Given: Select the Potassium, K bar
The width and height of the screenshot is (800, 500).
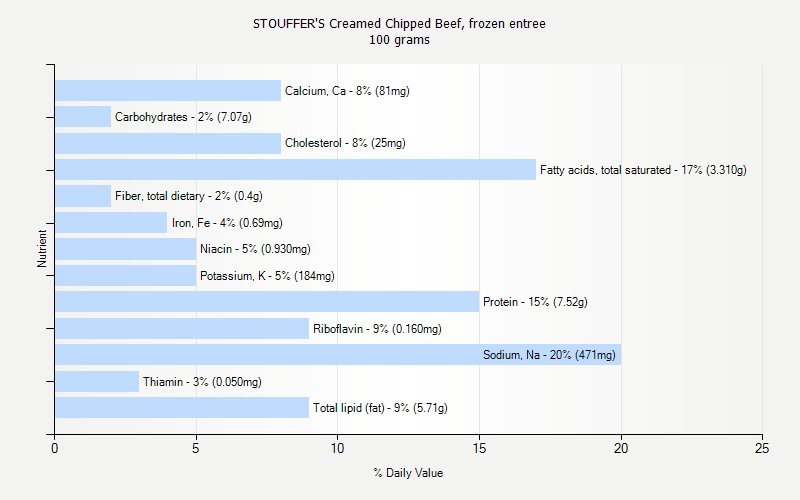Looking at the screenshot, I should pyautogui.click(x=126, y=275).
